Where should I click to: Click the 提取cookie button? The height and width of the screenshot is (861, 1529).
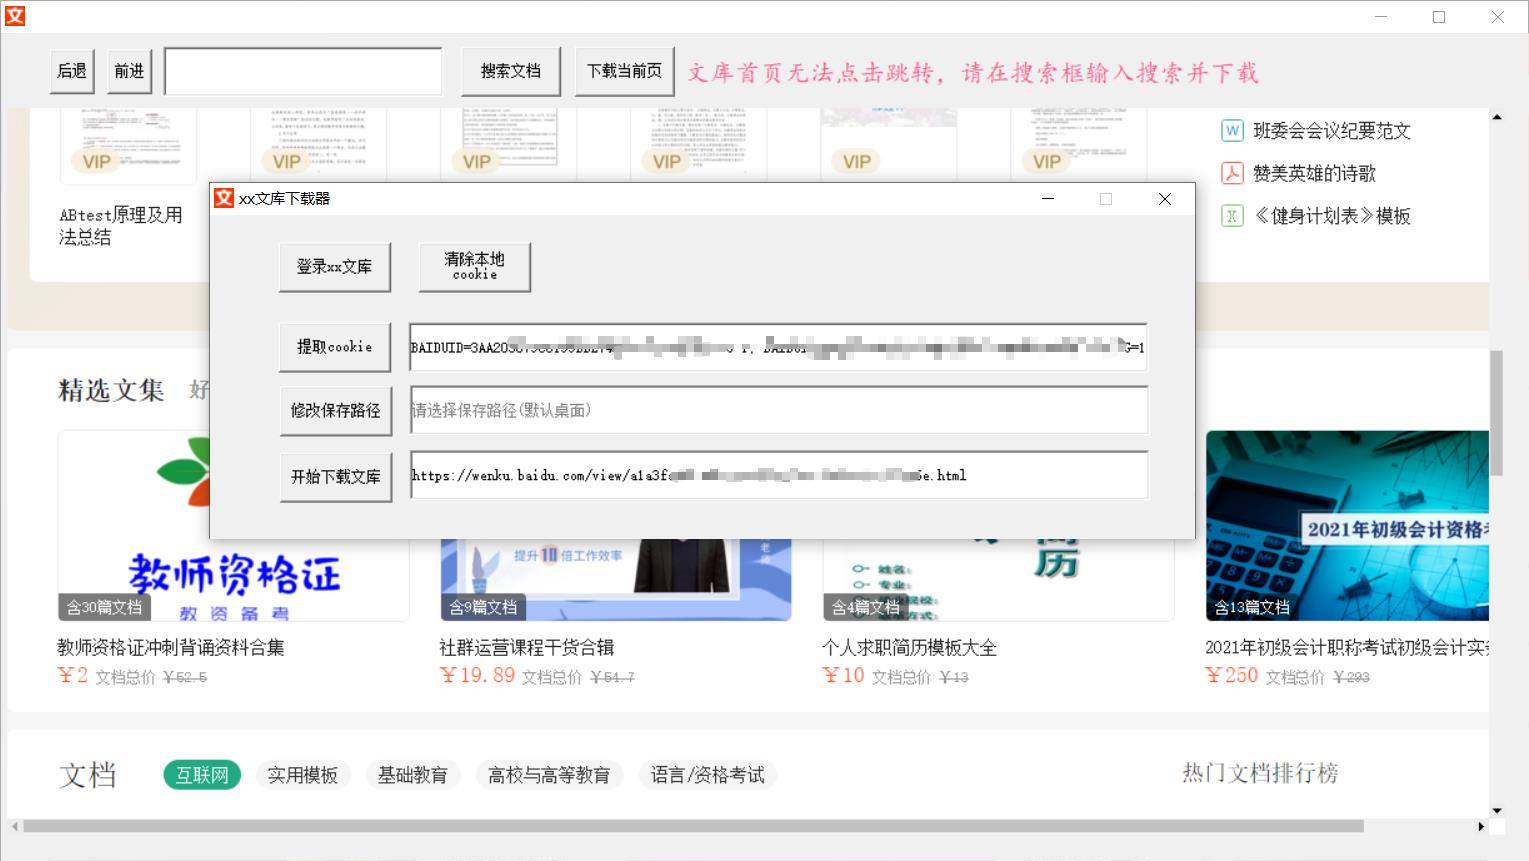(x=334, y=347)
